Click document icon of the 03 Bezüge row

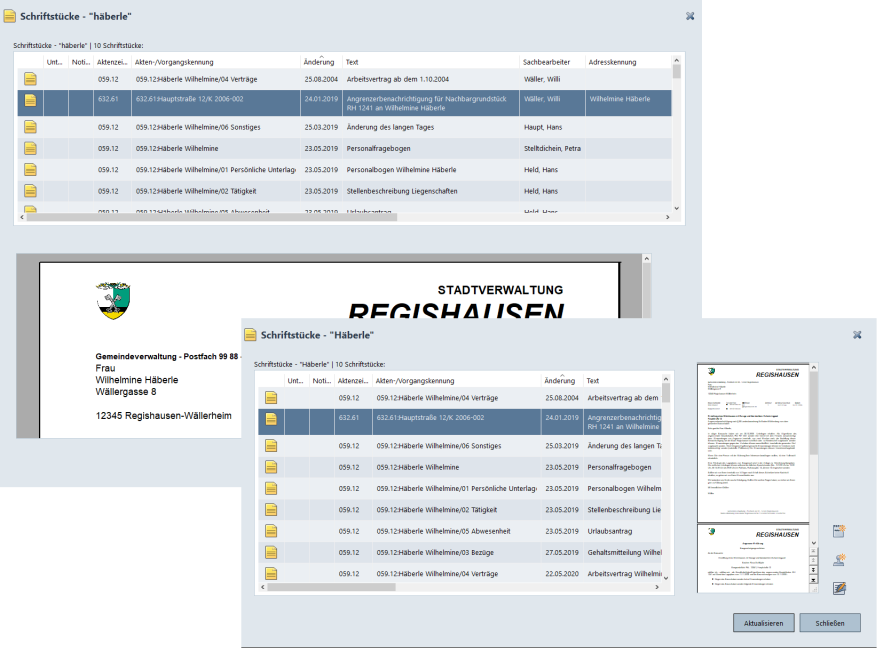coord(271,552)
